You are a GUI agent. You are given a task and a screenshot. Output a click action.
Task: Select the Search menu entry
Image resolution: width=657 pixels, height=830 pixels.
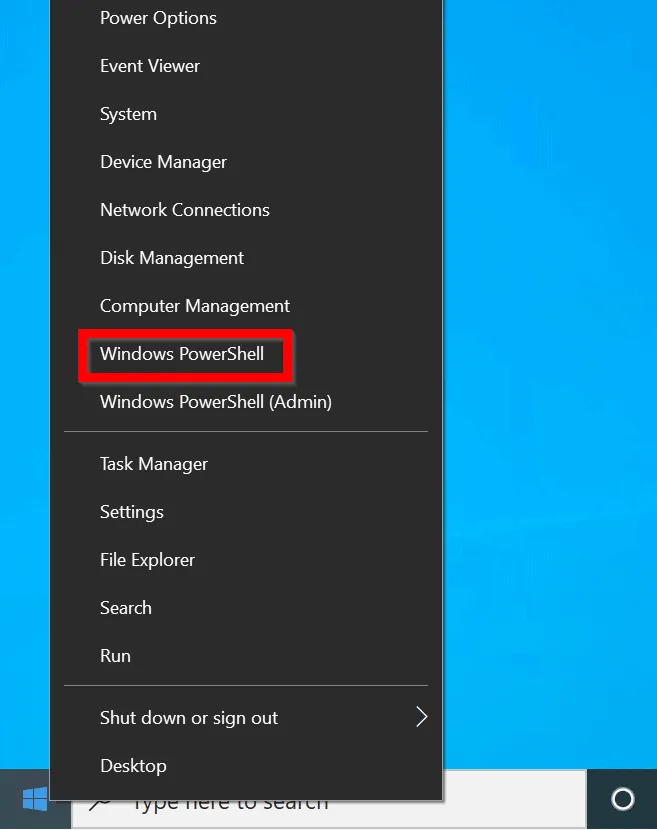tap(125, 608)
